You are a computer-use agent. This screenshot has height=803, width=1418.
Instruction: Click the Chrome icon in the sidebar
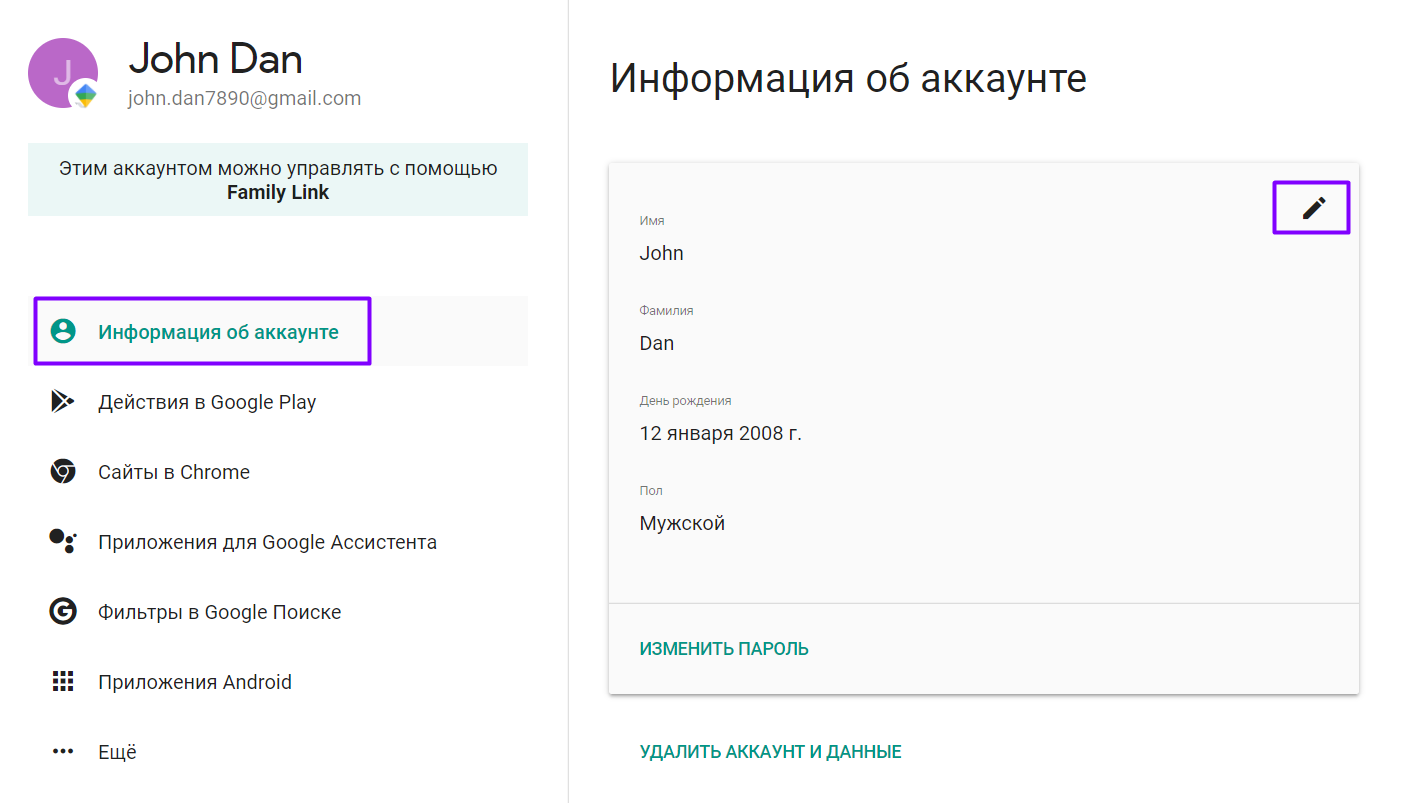(x=63, y=472)
